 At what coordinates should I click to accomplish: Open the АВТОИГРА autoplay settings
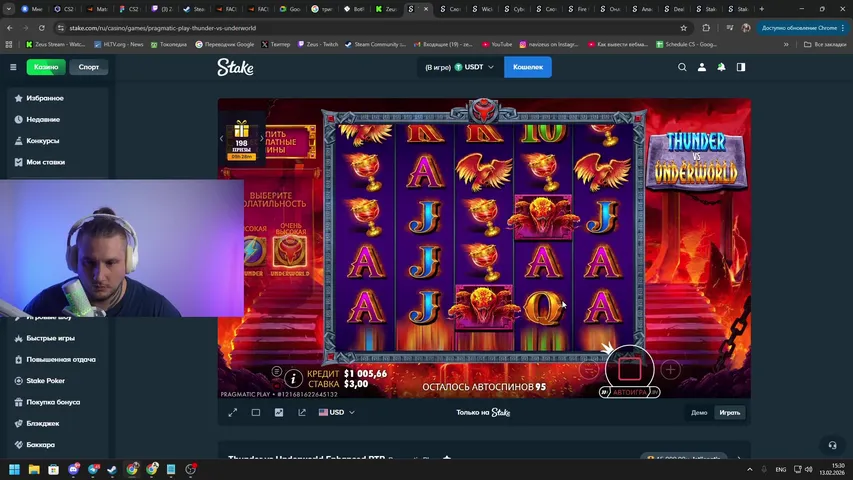click(x=630, y=392)
